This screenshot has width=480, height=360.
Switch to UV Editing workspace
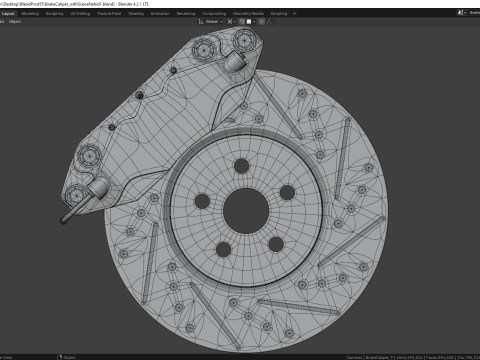coord(80,13)
